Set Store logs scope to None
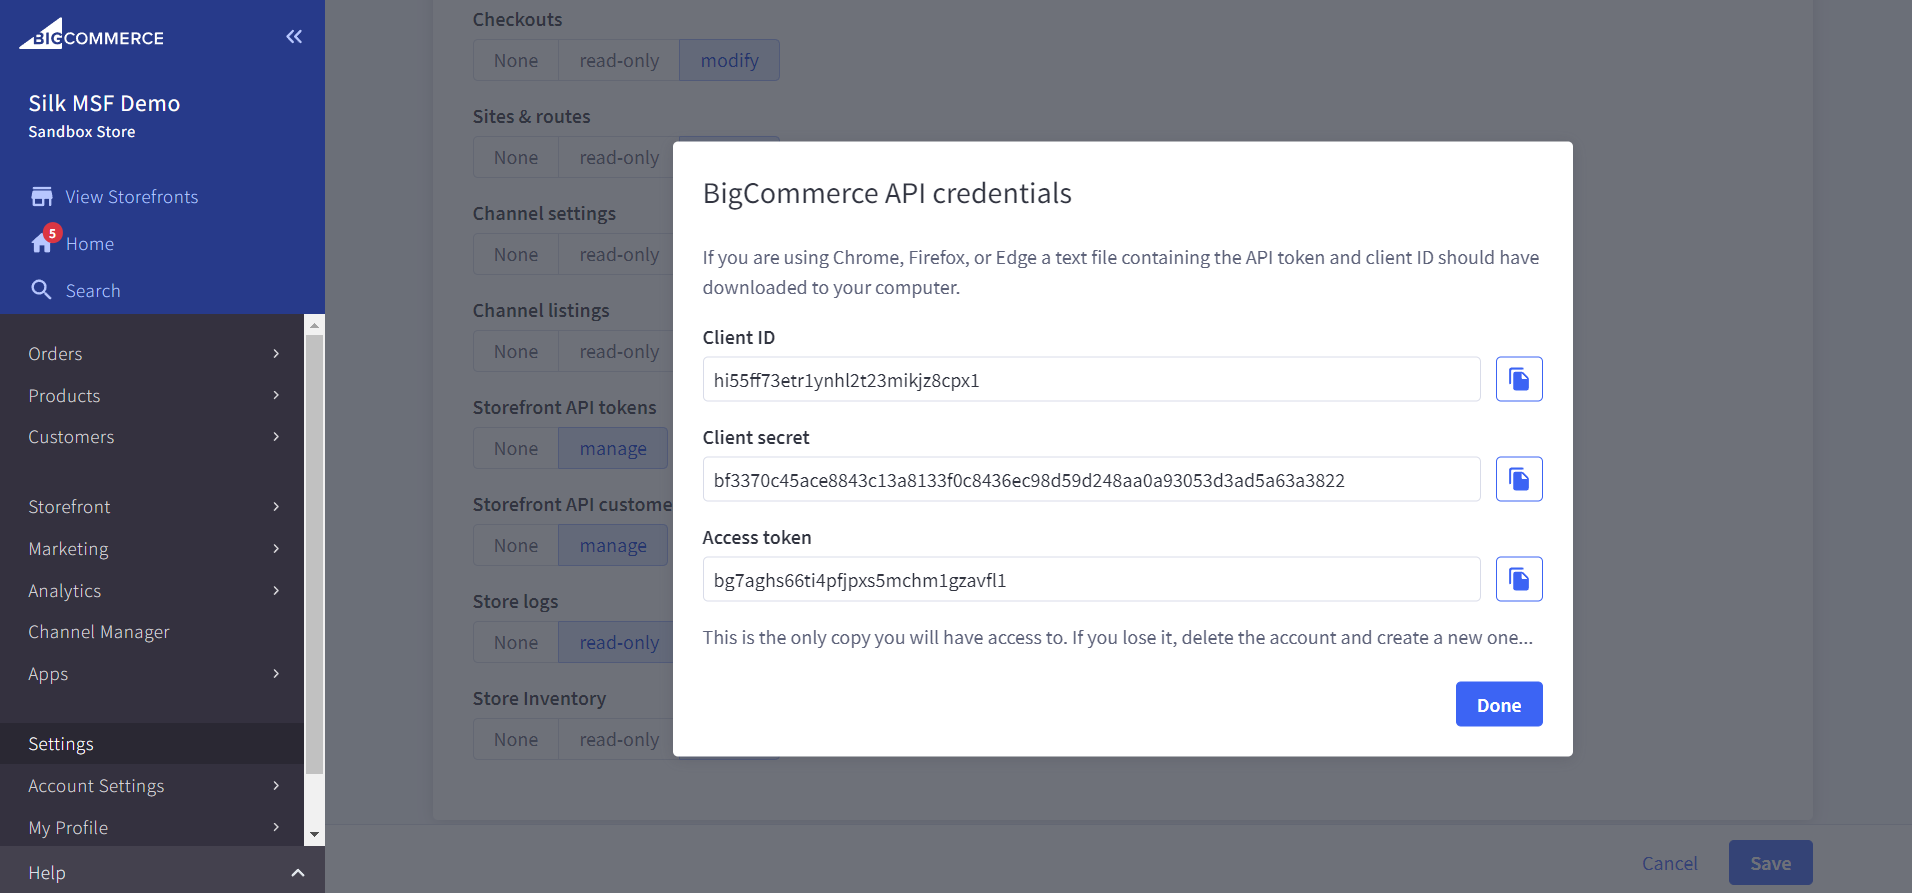Viewport: 1912px width, 893px height. pos(516,642)
